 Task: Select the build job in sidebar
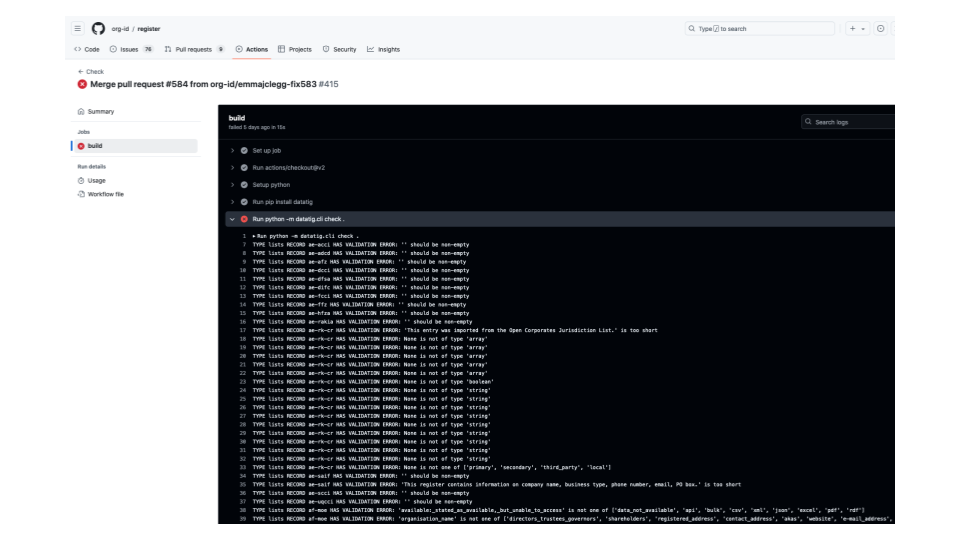point(135,146)
